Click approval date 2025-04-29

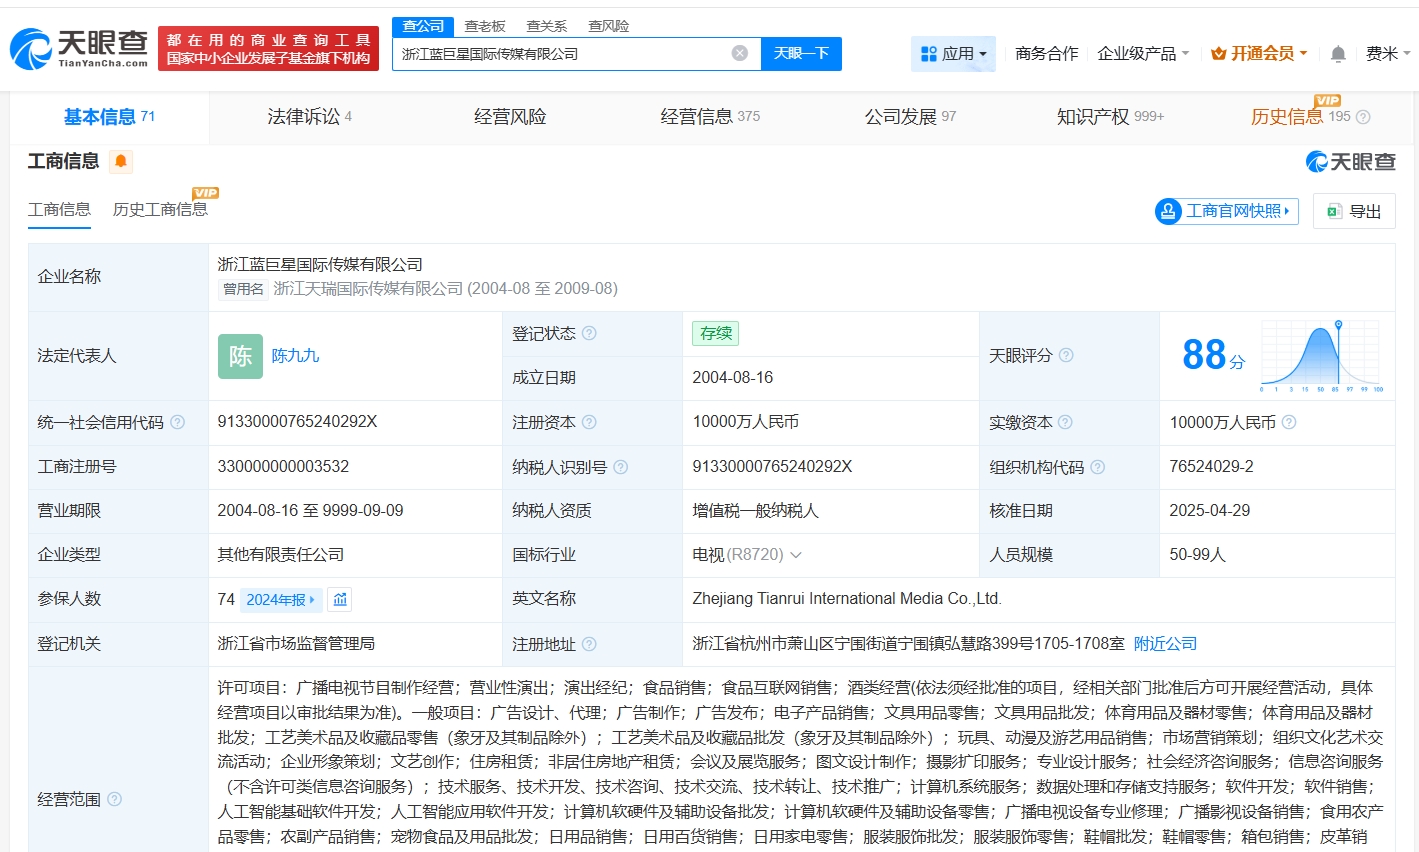1210,511
